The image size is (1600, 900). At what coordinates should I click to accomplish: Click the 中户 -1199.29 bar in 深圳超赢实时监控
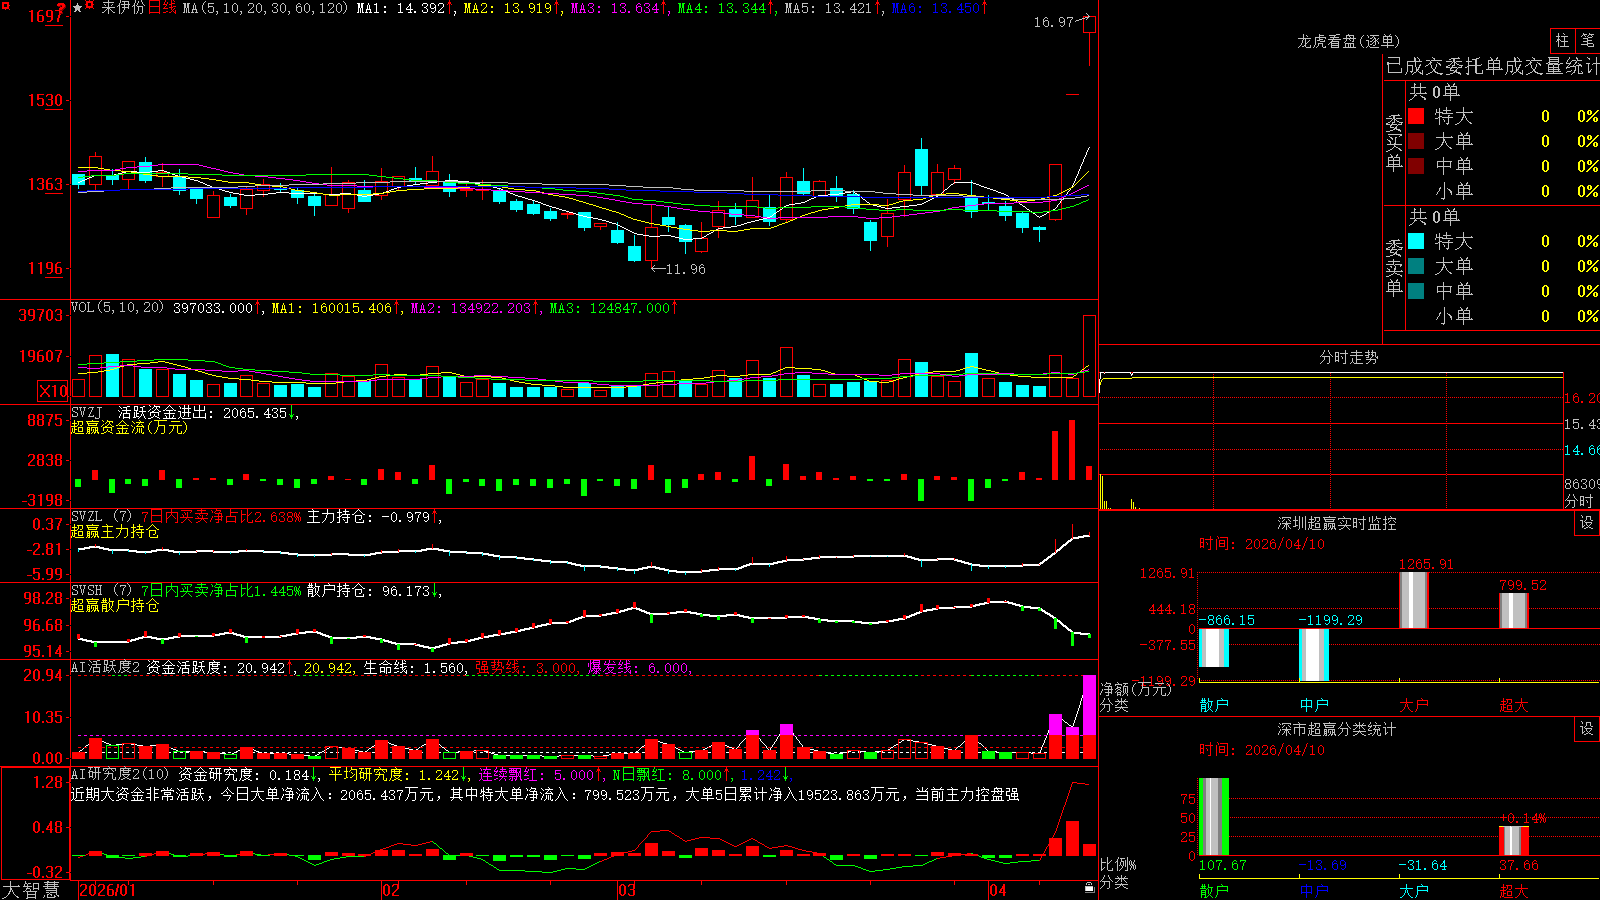(1313, 655)
